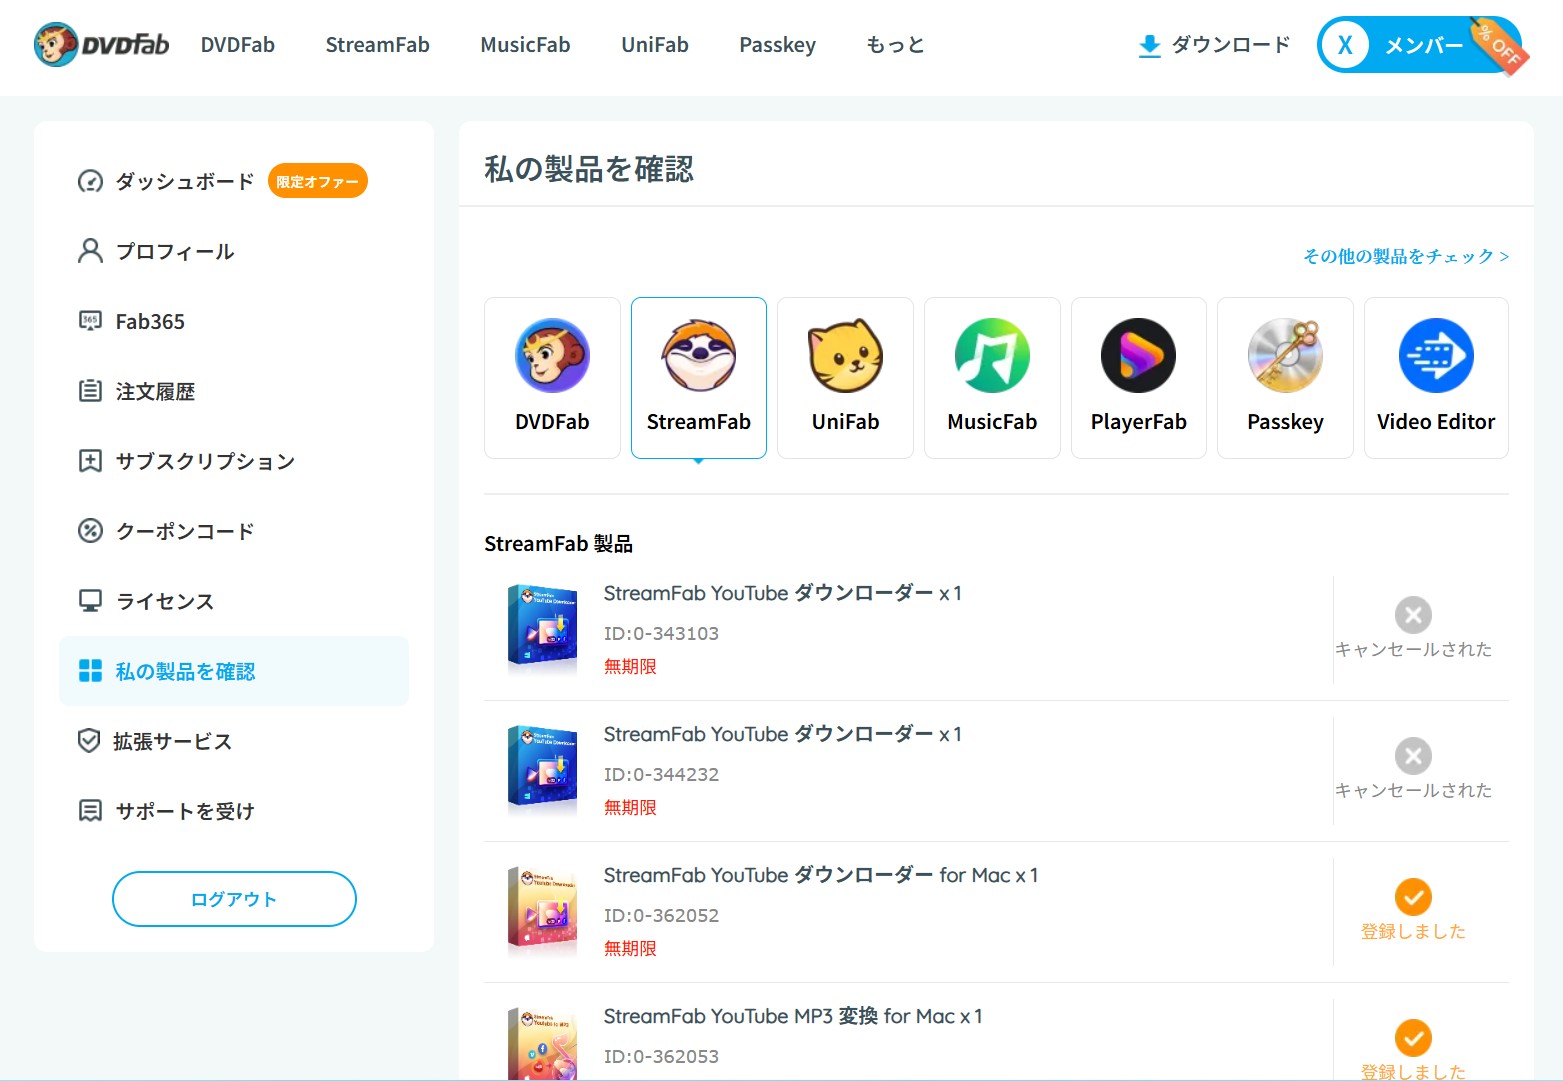Open the DVDFab top menu
The image size is (1563, 1081).
[x=238, y=45]
